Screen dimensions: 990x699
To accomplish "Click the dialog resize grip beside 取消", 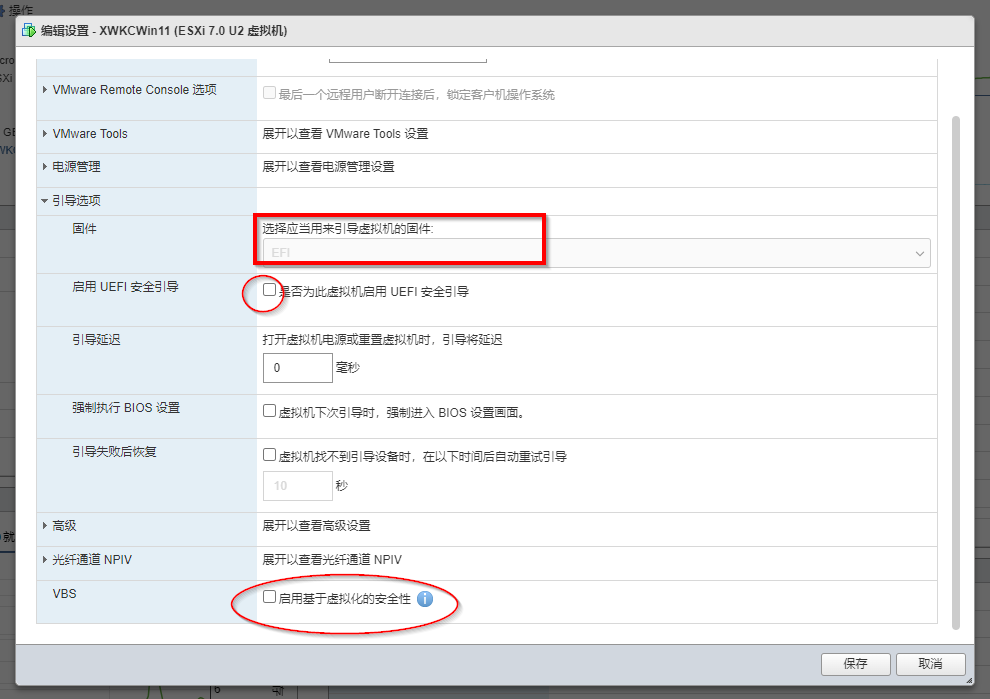I will coord(969,680).
